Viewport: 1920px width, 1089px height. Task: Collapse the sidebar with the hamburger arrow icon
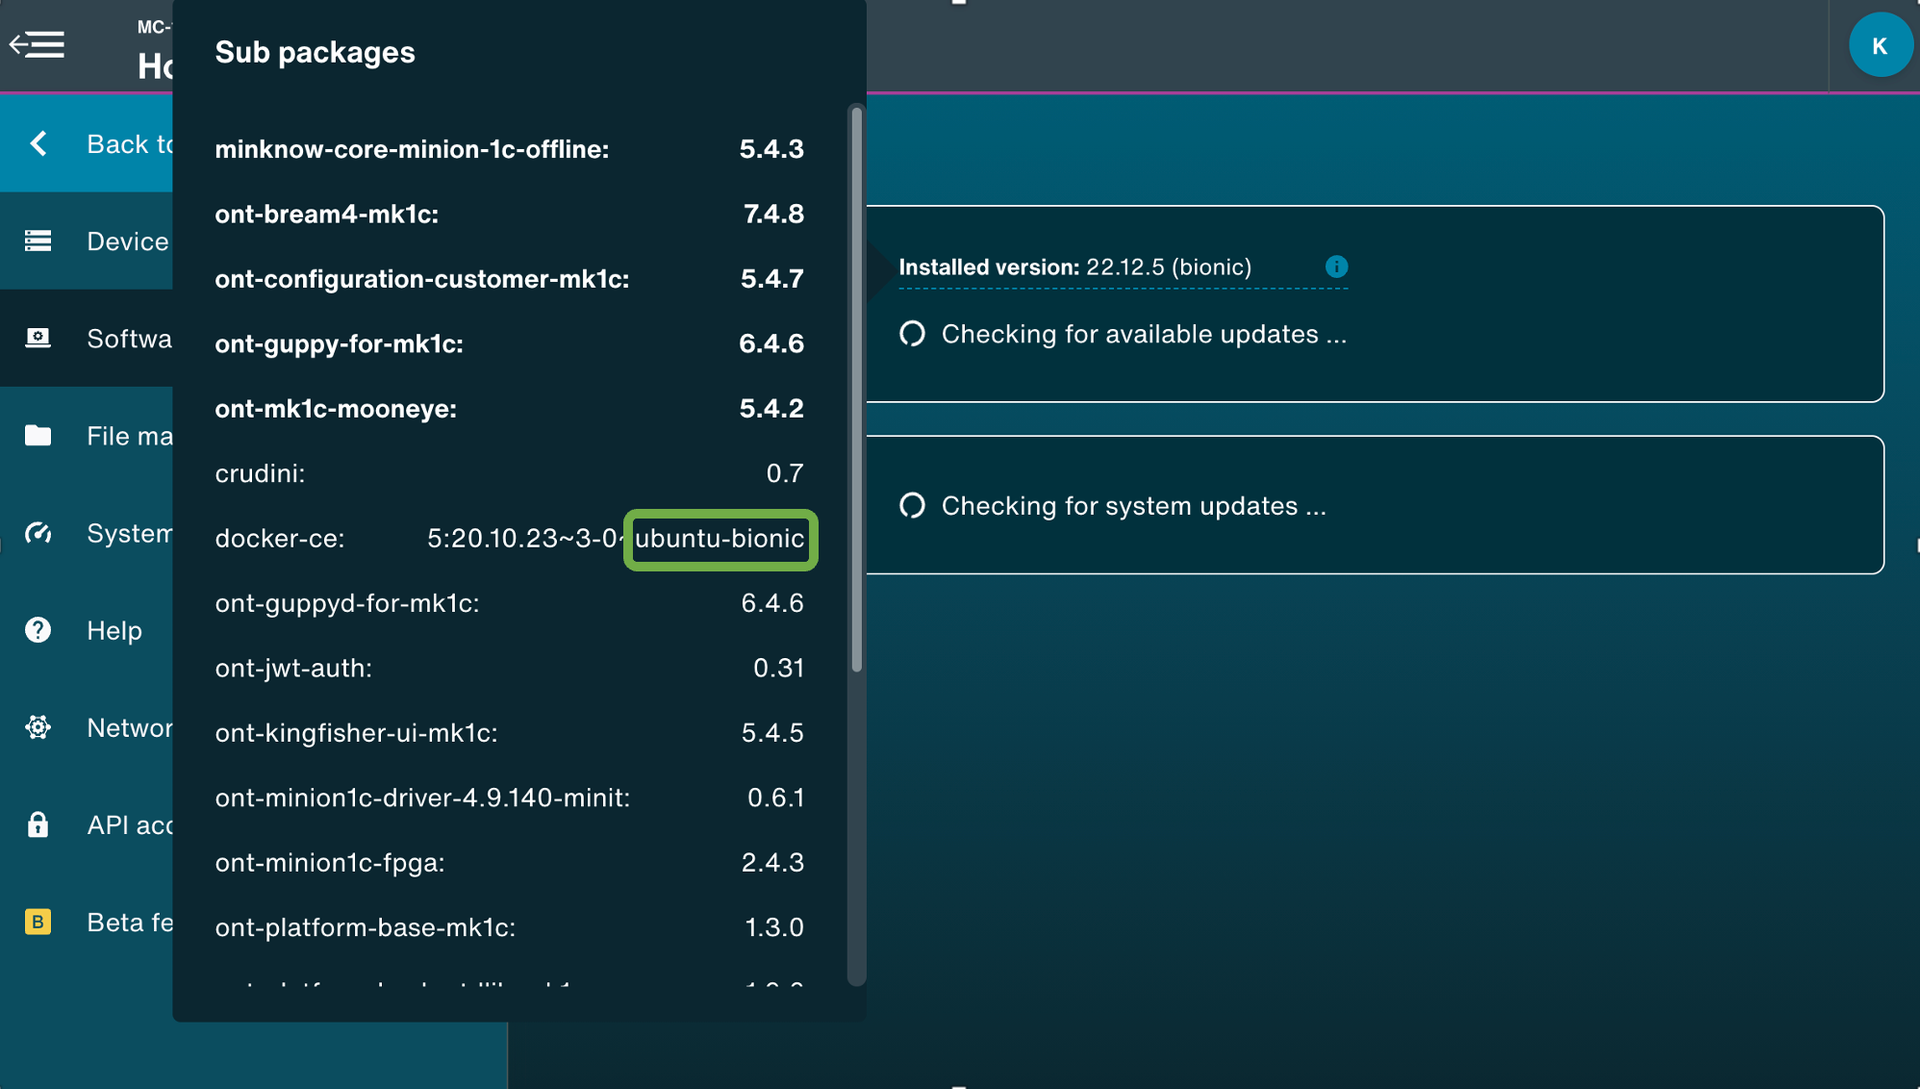[37, 44]
